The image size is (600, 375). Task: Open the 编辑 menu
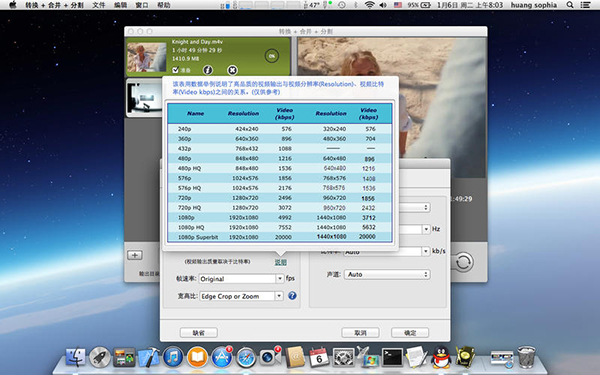[x=121, y=5]
